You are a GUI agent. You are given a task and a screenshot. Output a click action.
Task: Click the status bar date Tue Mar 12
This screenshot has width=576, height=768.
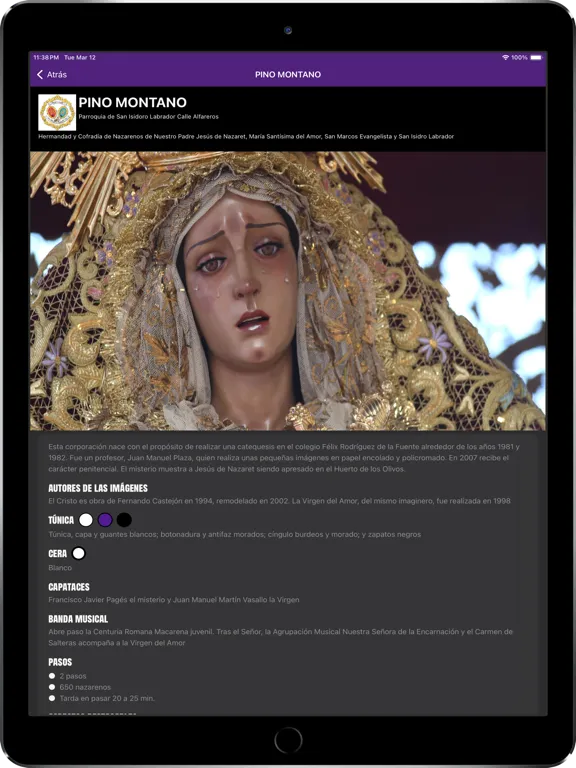click(80, 58)
